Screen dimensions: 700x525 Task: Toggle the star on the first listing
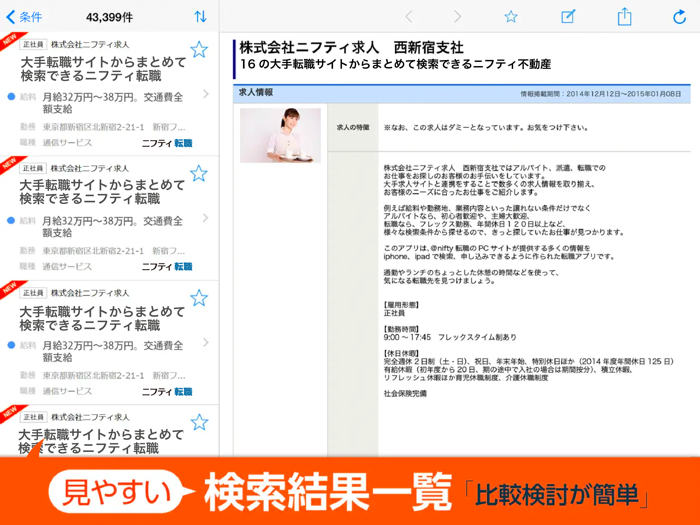coord(199,50)
